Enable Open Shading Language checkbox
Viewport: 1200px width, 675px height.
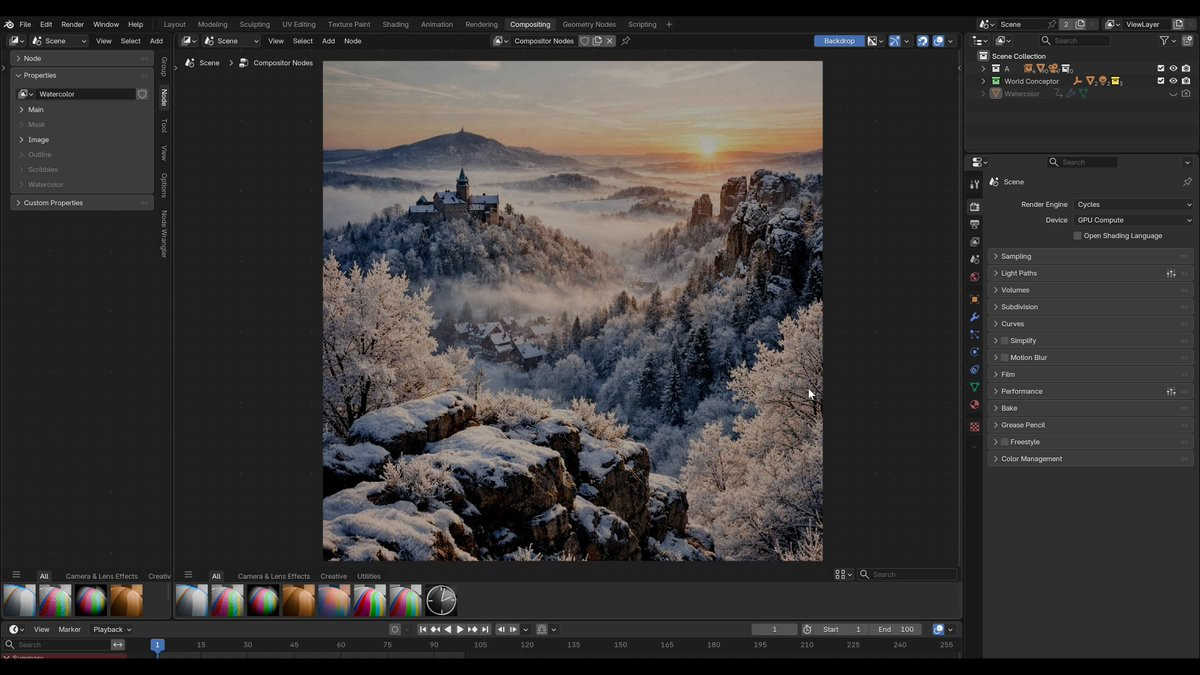pos(1077,236)
